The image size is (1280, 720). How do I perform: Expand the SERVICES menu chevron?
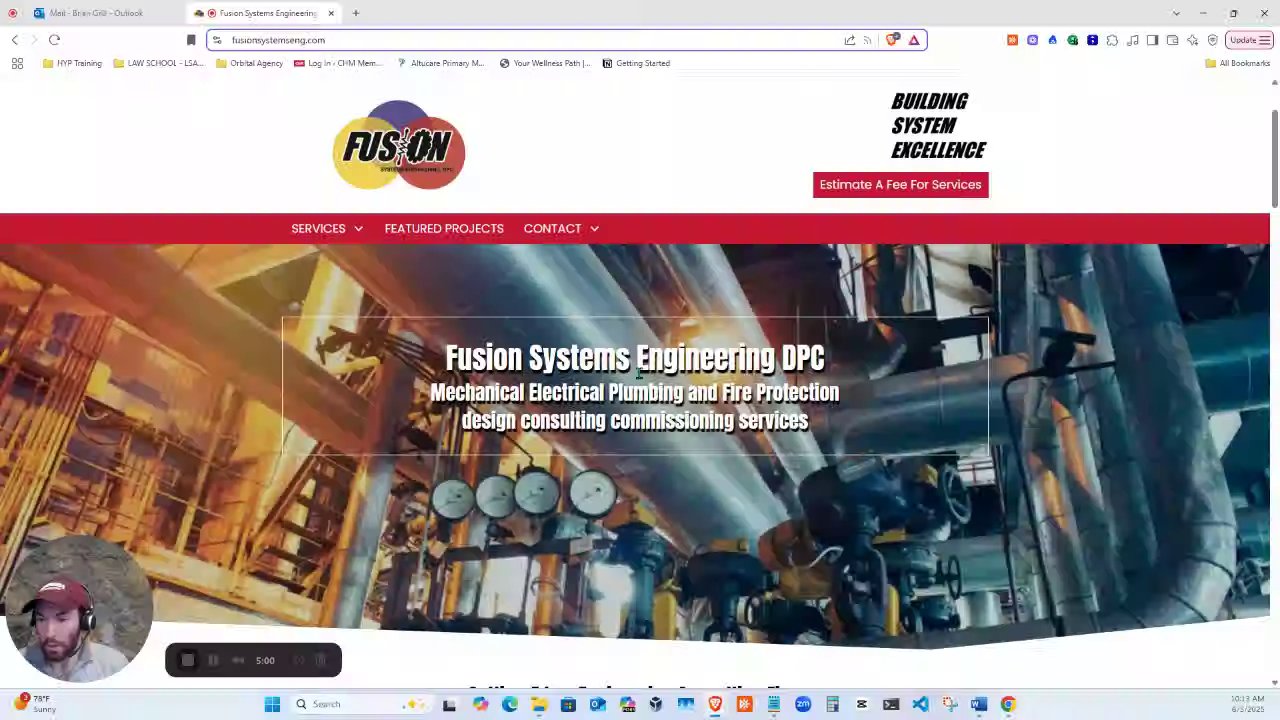358,229
